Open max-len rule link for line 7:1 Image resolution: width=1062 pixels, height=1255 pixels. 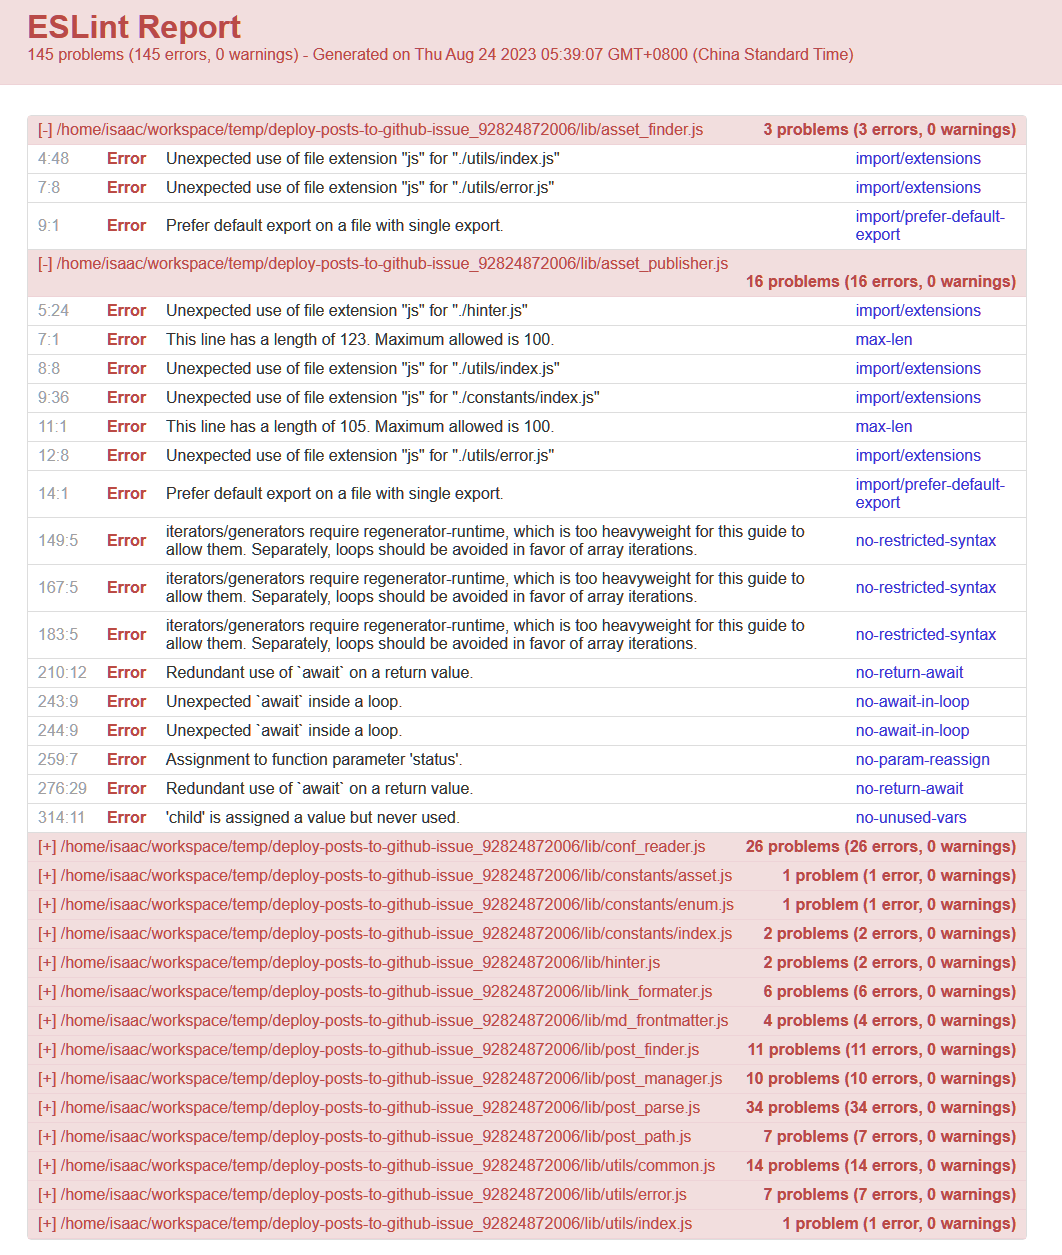coord(883,340)
